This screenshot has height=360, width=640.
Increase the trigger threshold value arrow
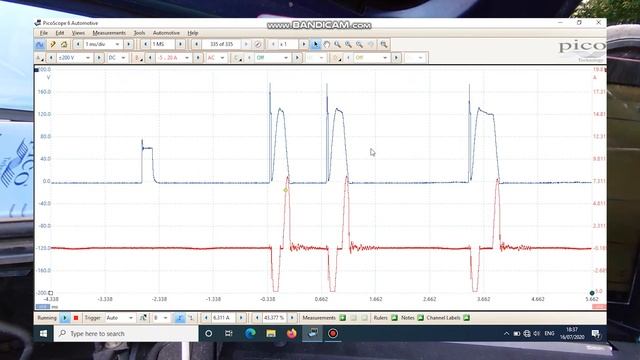[x=241, y=318]
